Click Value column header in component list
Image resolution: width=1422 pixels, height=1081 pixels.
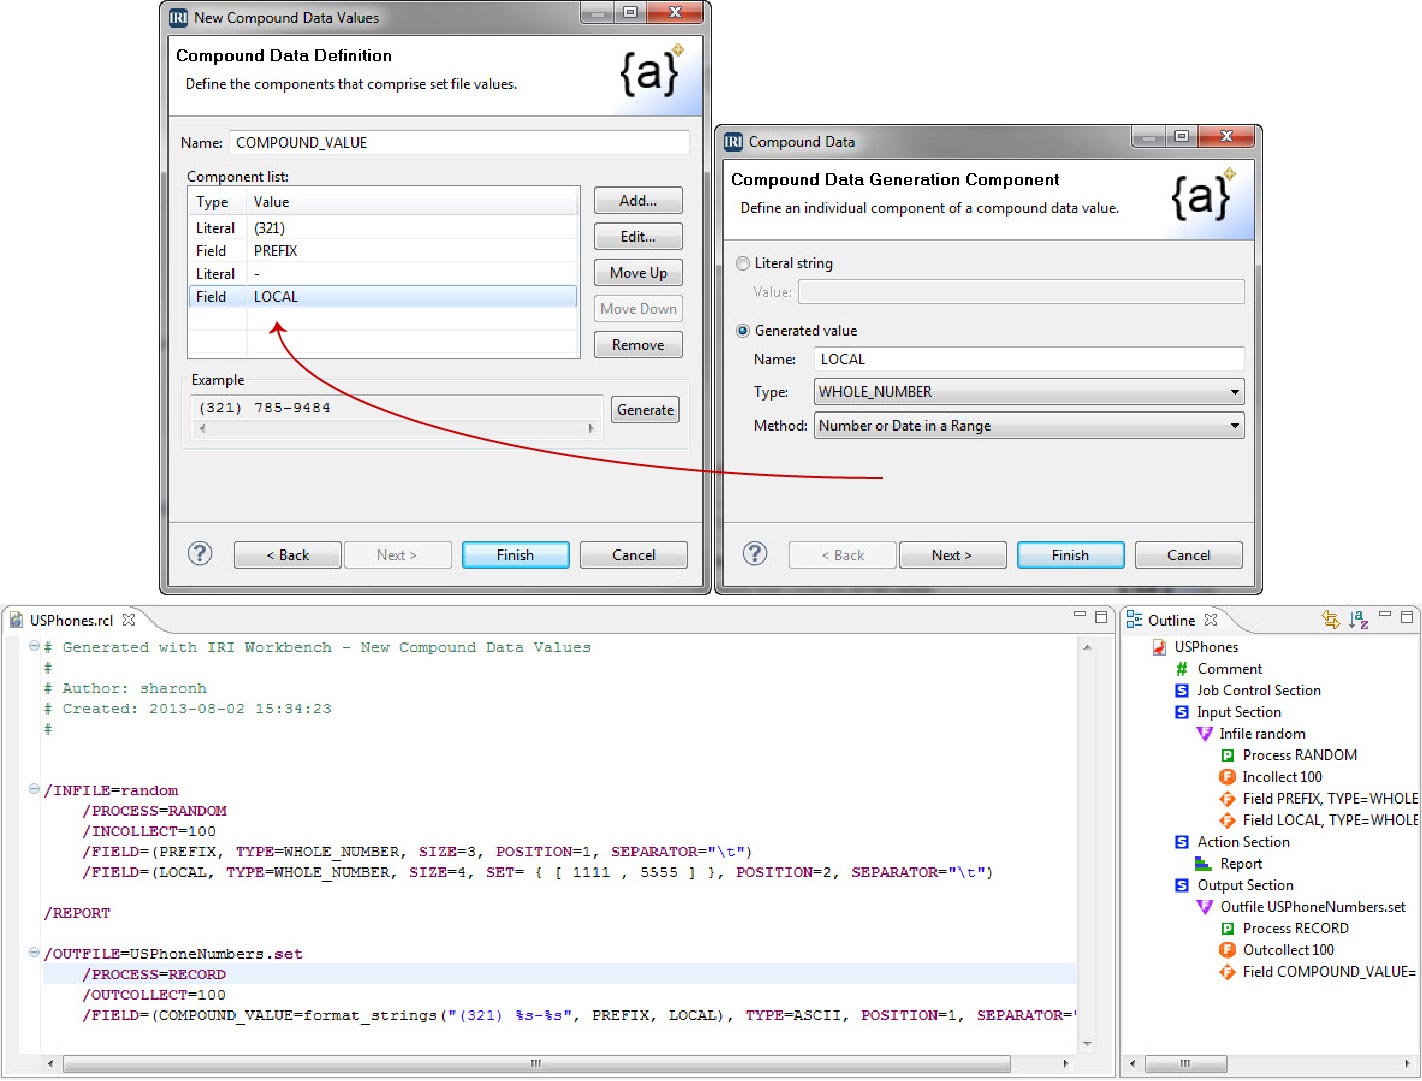pos(412,202)
